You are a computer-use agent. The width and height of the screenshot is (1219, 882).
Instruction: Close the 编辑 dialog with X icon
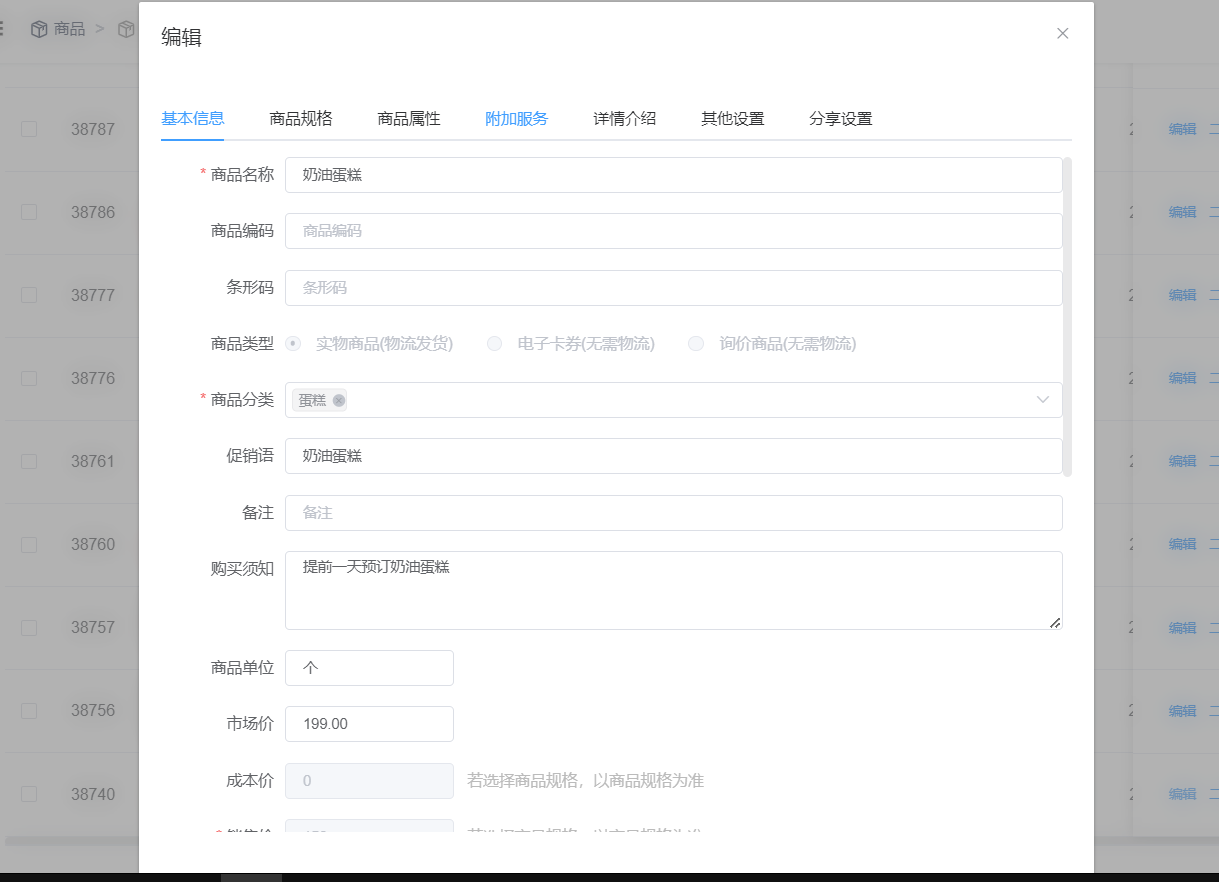pos(1062,33)
